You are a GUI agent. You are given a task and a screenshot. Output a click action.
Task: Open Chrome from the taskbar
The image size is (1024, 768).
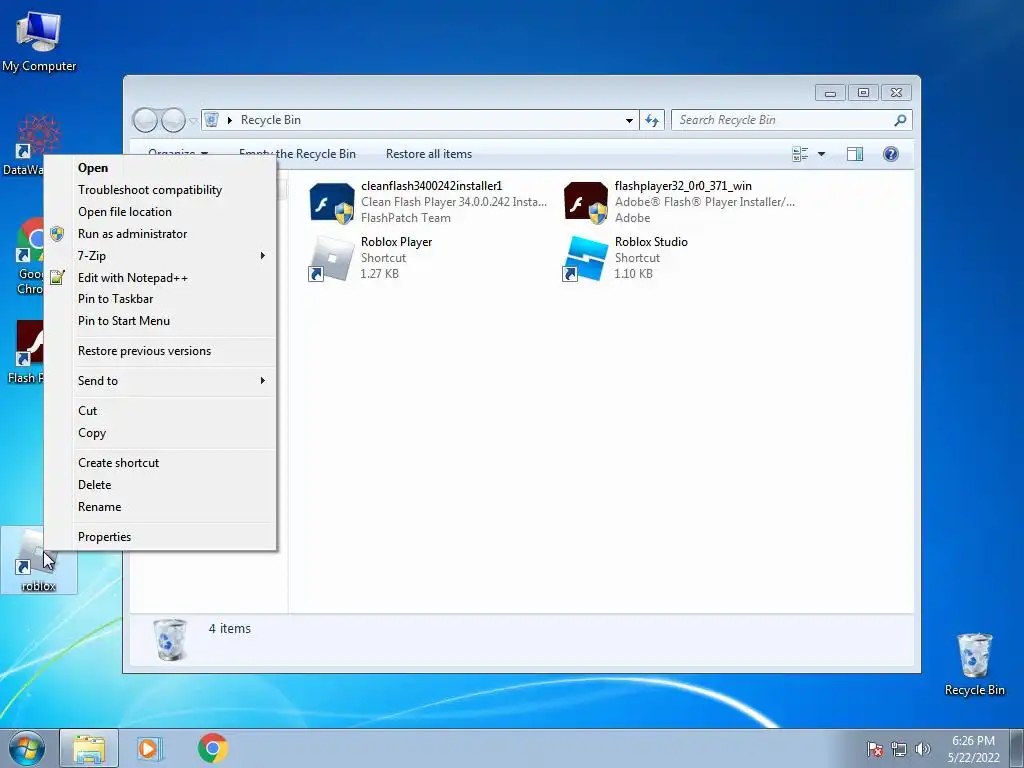tap(213, 748)
